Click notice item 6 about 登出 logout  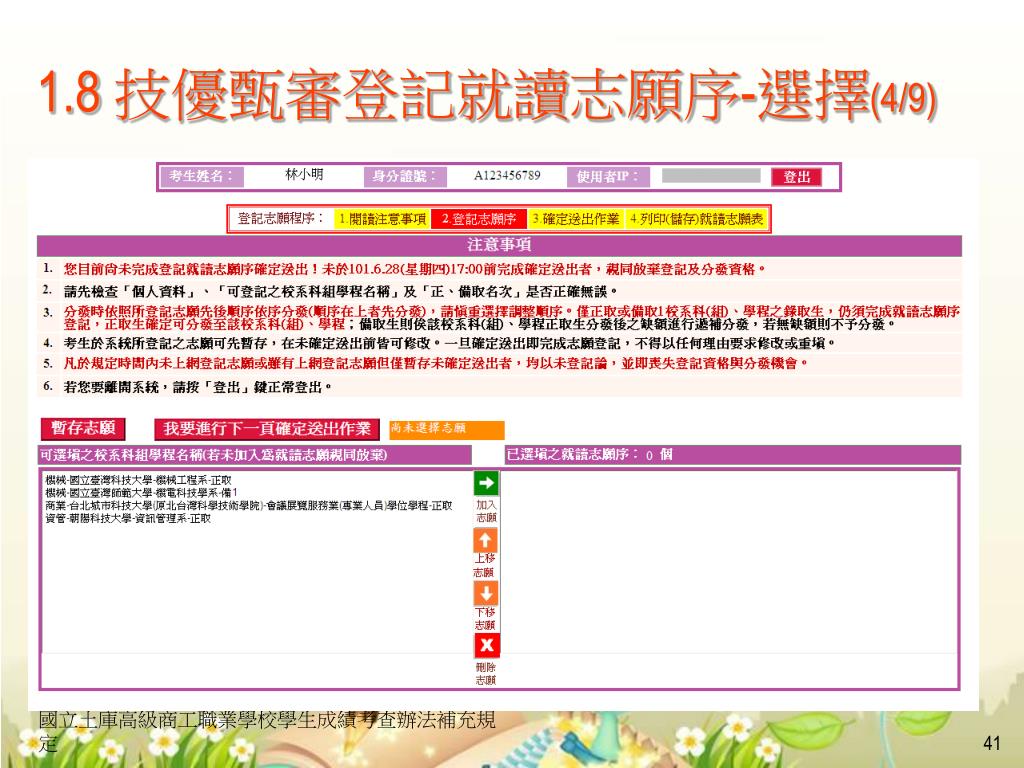coord(500,387)
